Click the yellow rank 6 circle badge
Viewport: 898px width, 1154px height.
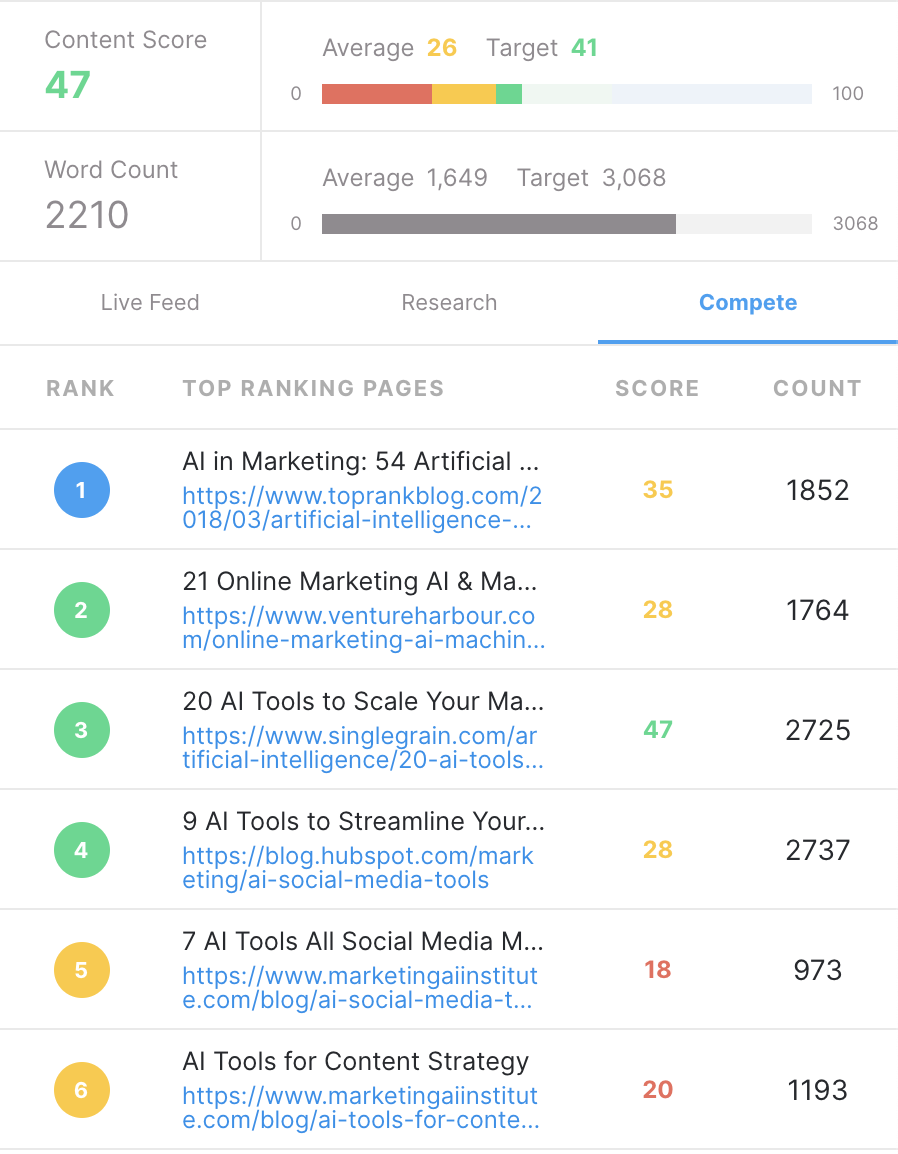click(x=82, y=1090)
